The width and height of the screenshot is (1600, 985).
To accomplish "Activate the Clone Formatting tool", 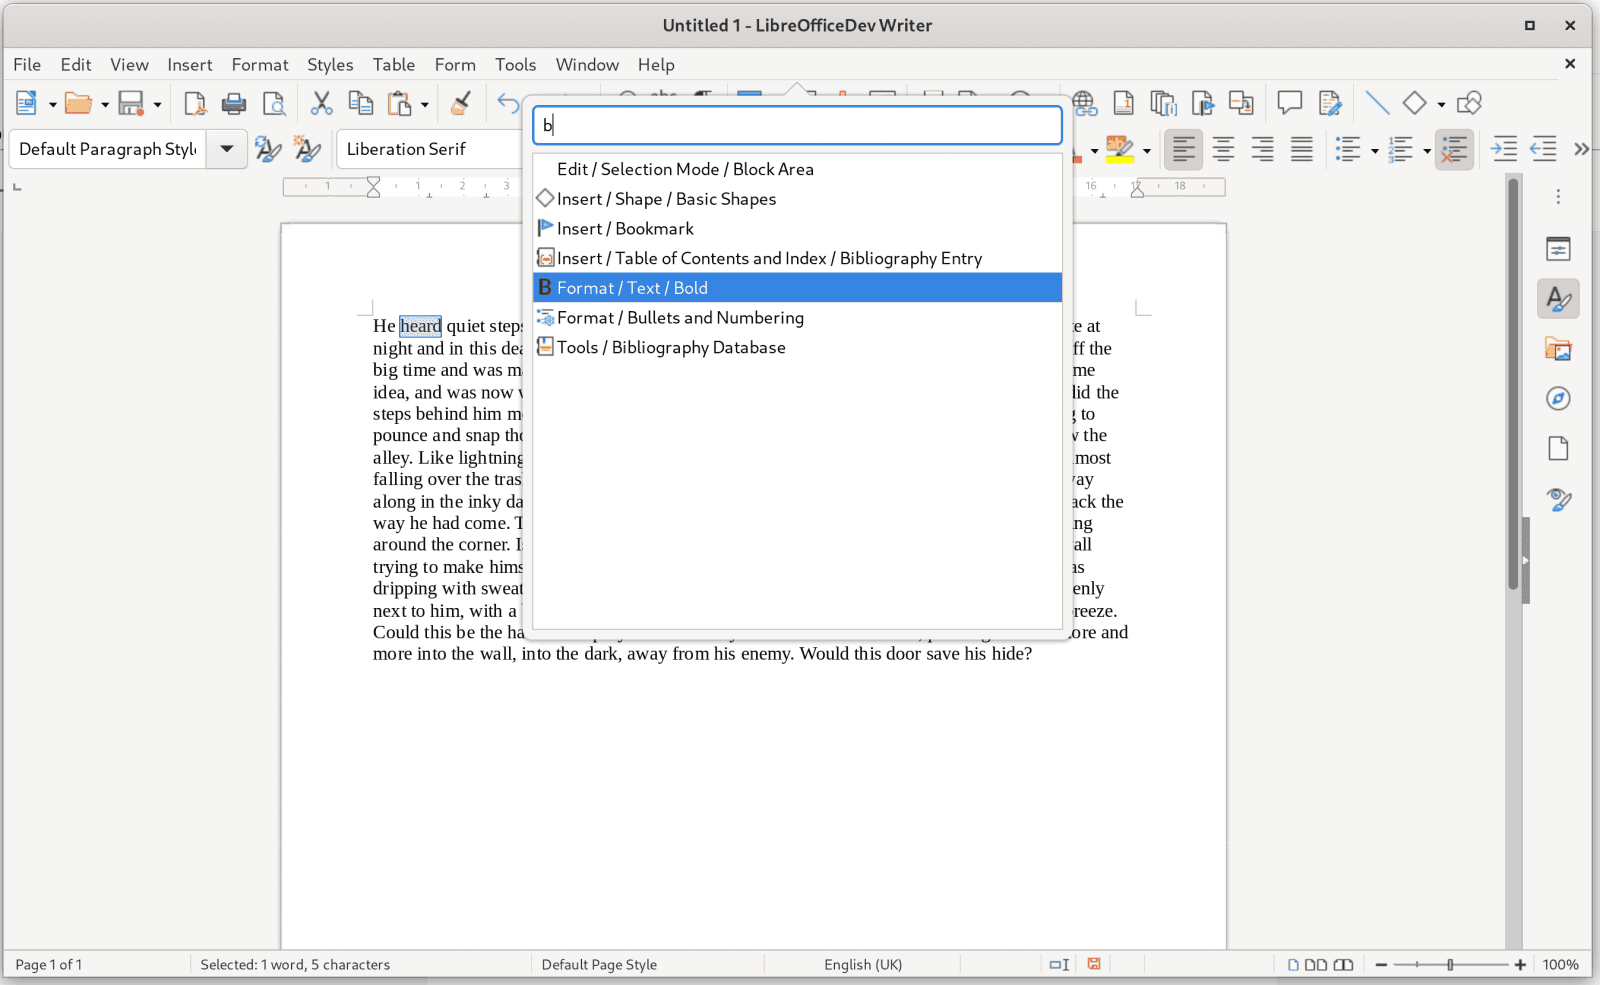I will (x=460, y=103).
